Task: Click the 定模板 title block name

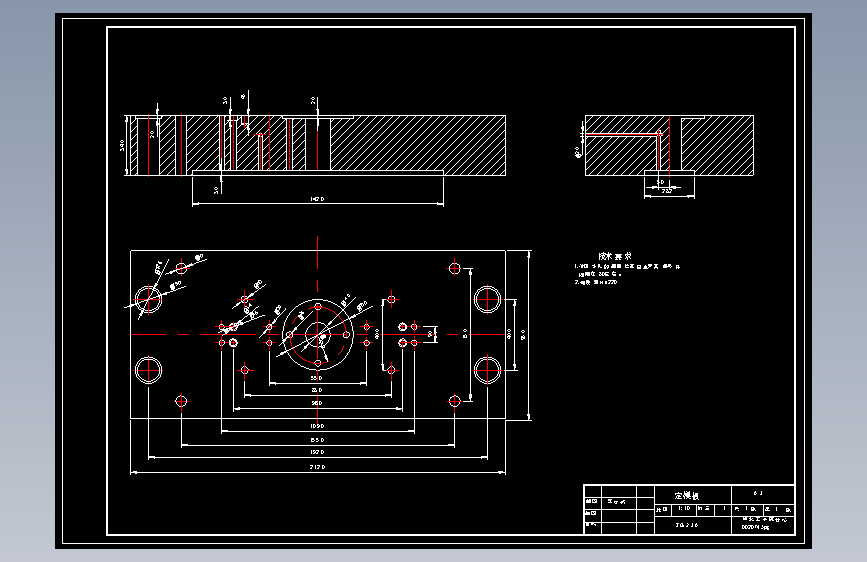Action: point(687,496)
